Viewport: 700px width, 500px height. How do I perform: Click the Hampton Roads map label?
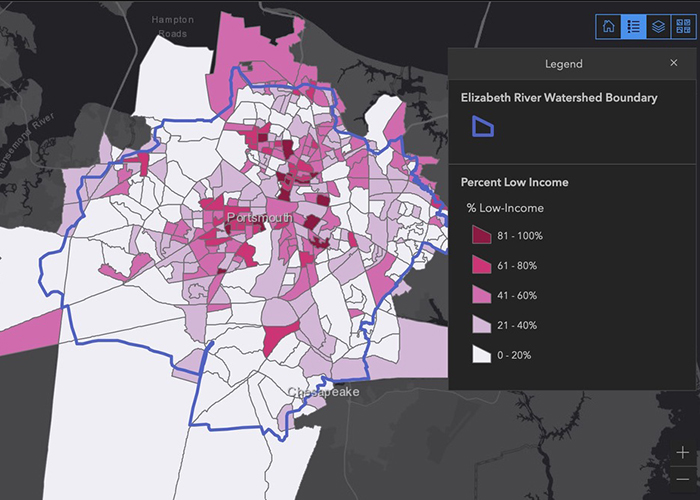[170, 26]
